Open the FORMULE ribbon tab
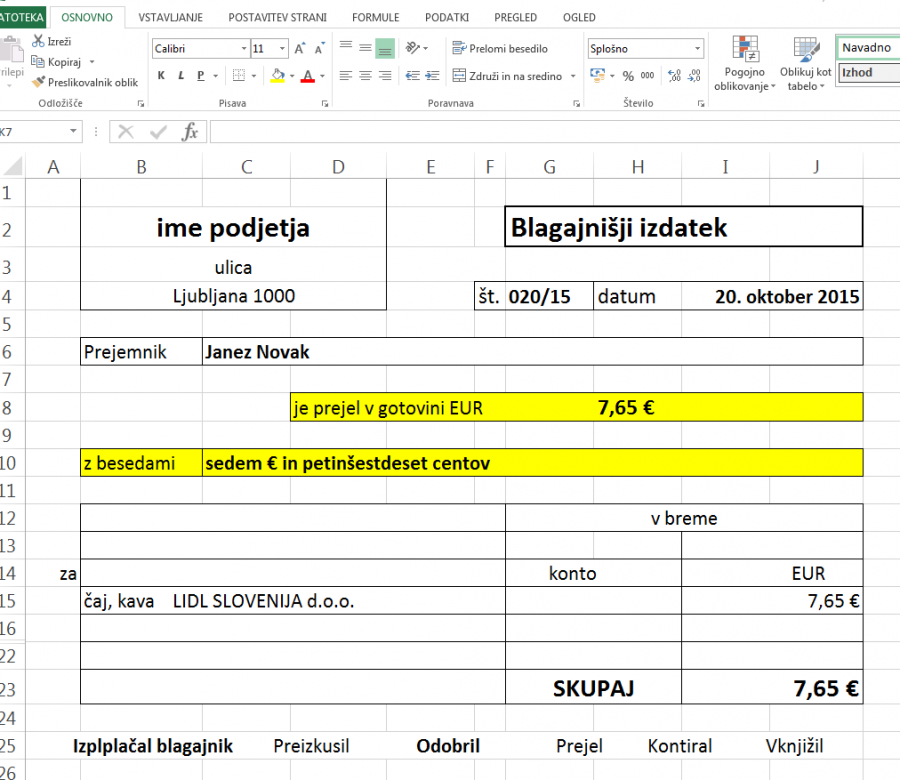The image size is (900, 780). click(x=375, y=17)
